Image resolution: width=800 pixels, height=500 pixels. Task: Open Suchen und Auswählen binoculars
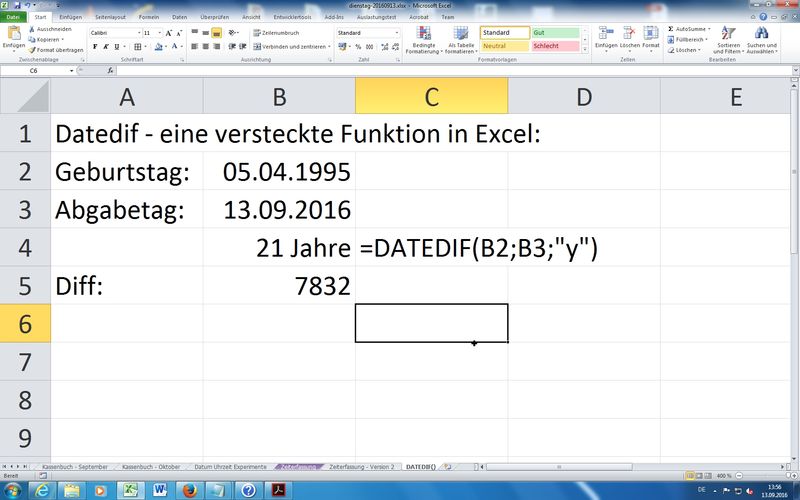761,40
